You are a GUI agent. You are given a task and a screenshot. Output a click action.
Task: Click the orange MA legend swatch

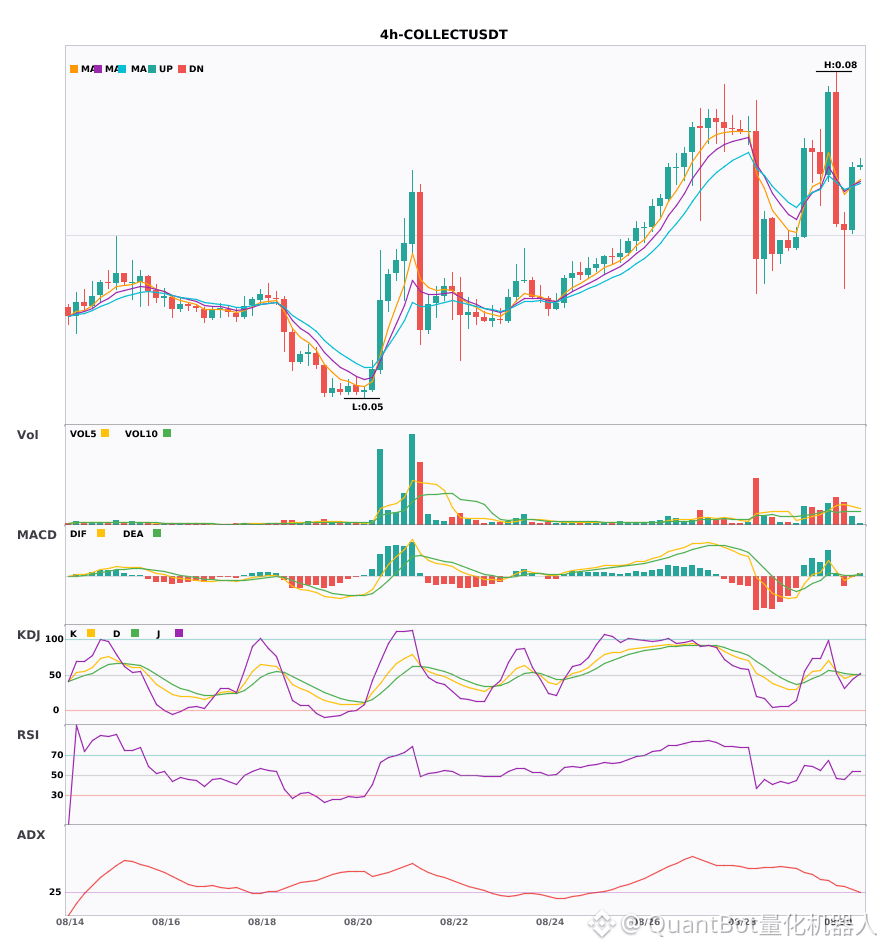tap(74, 69)
